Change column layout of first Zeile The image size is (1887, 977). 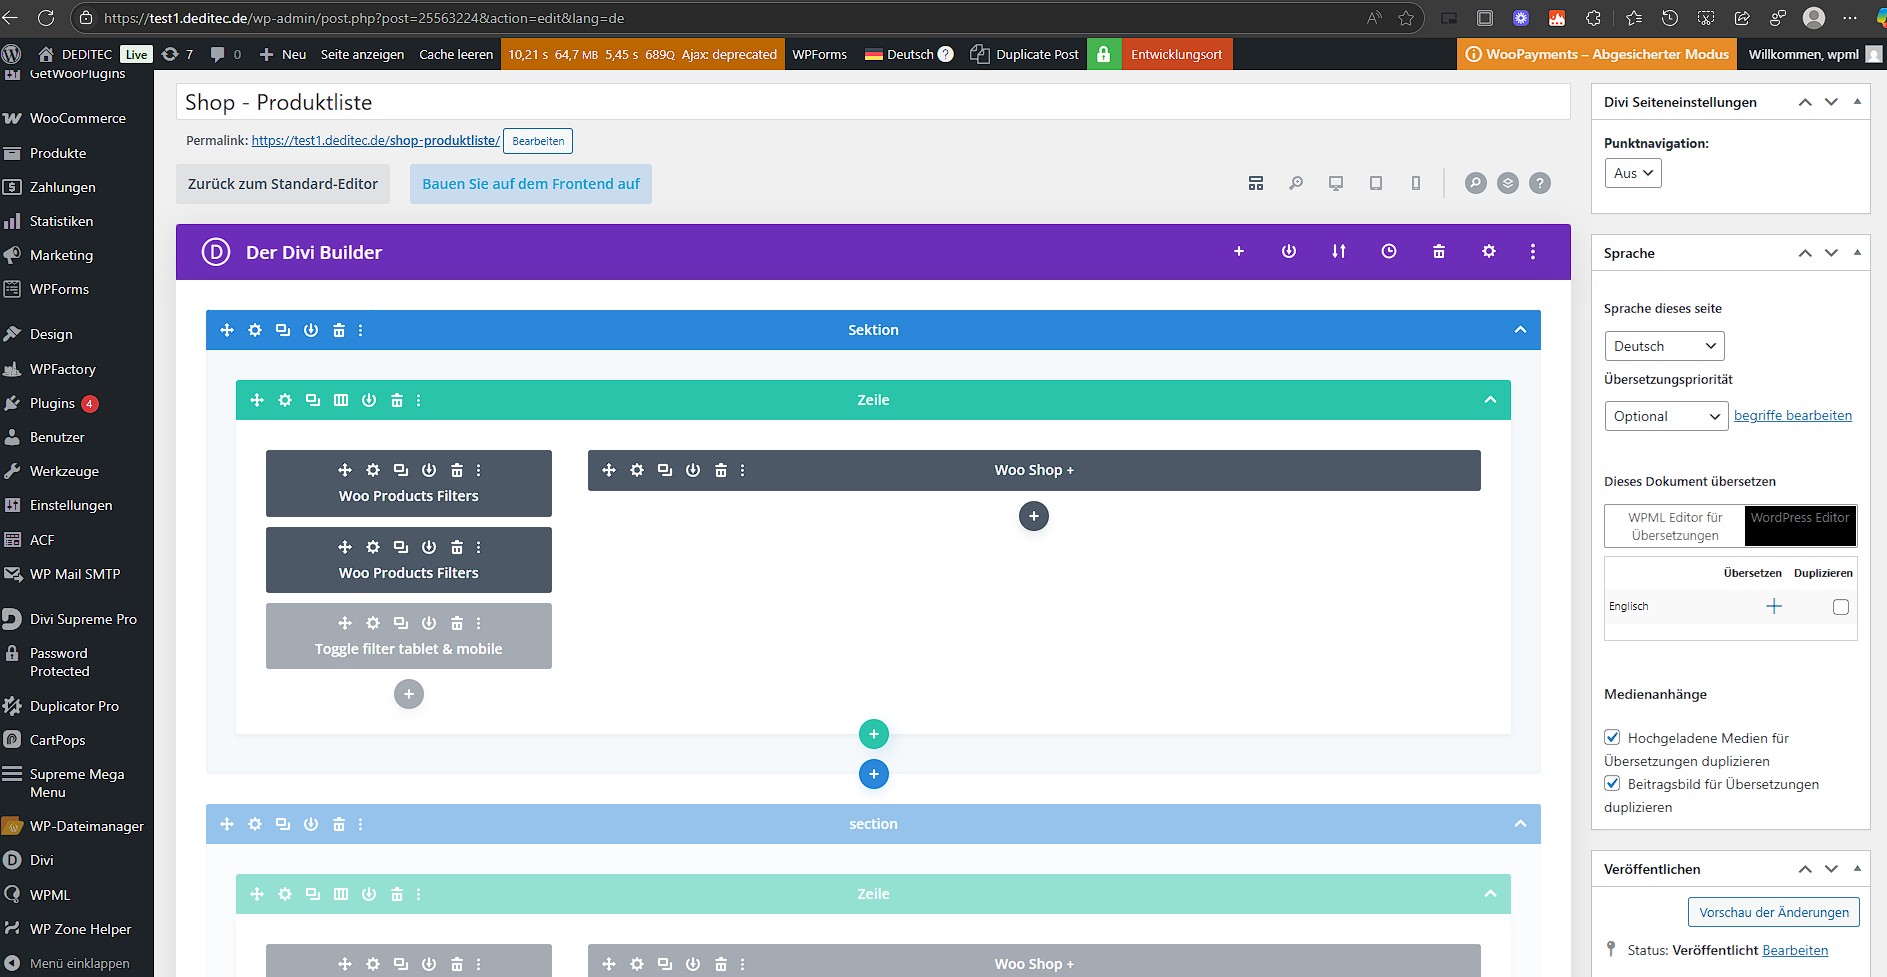(341, 400)
